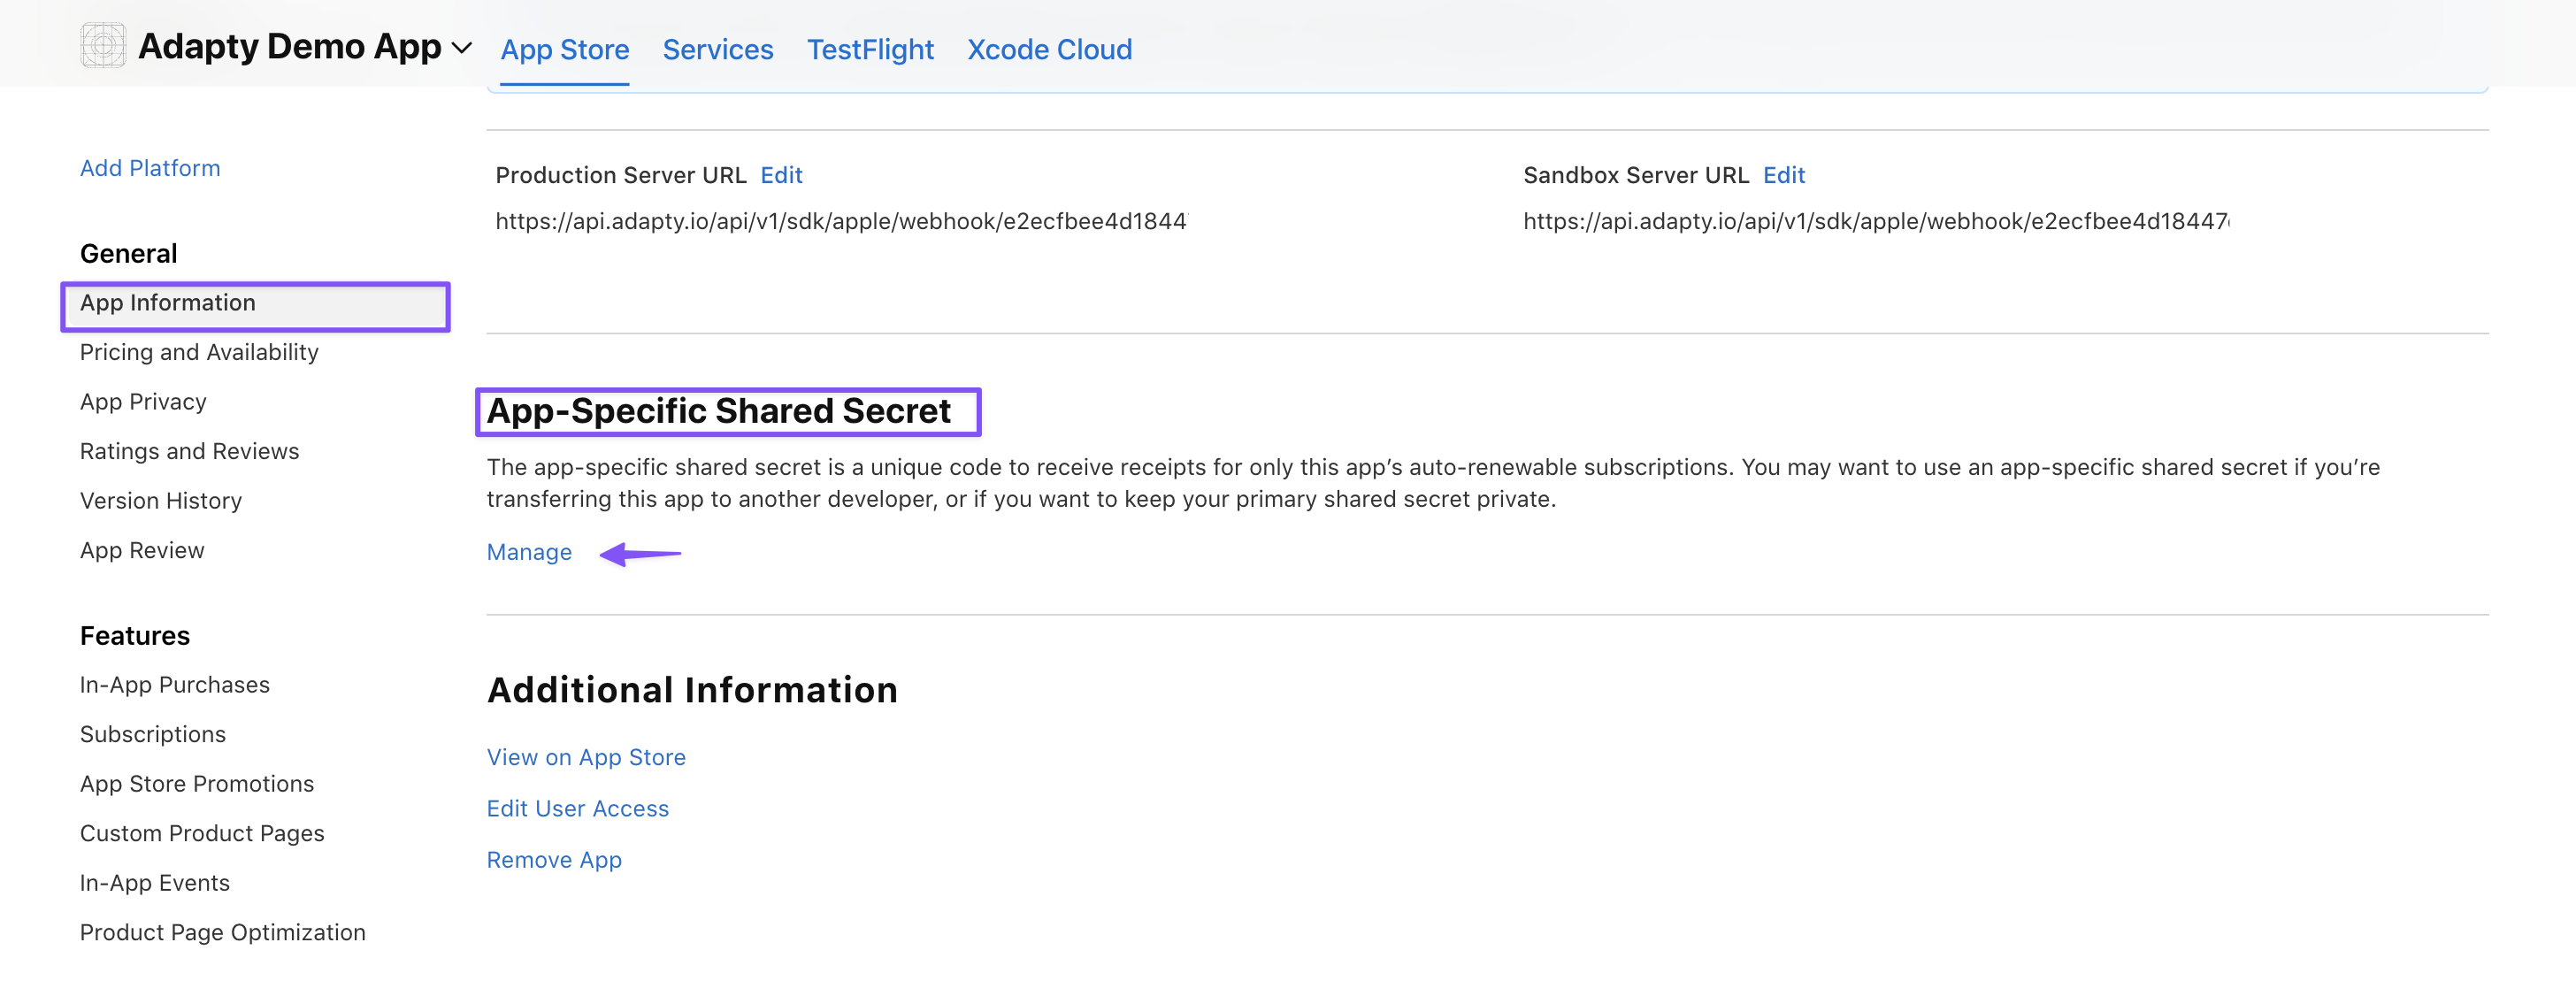Viewport: 2576px width, 996px height.
Task: Go to the TestFlight tab
Action: 869,50
